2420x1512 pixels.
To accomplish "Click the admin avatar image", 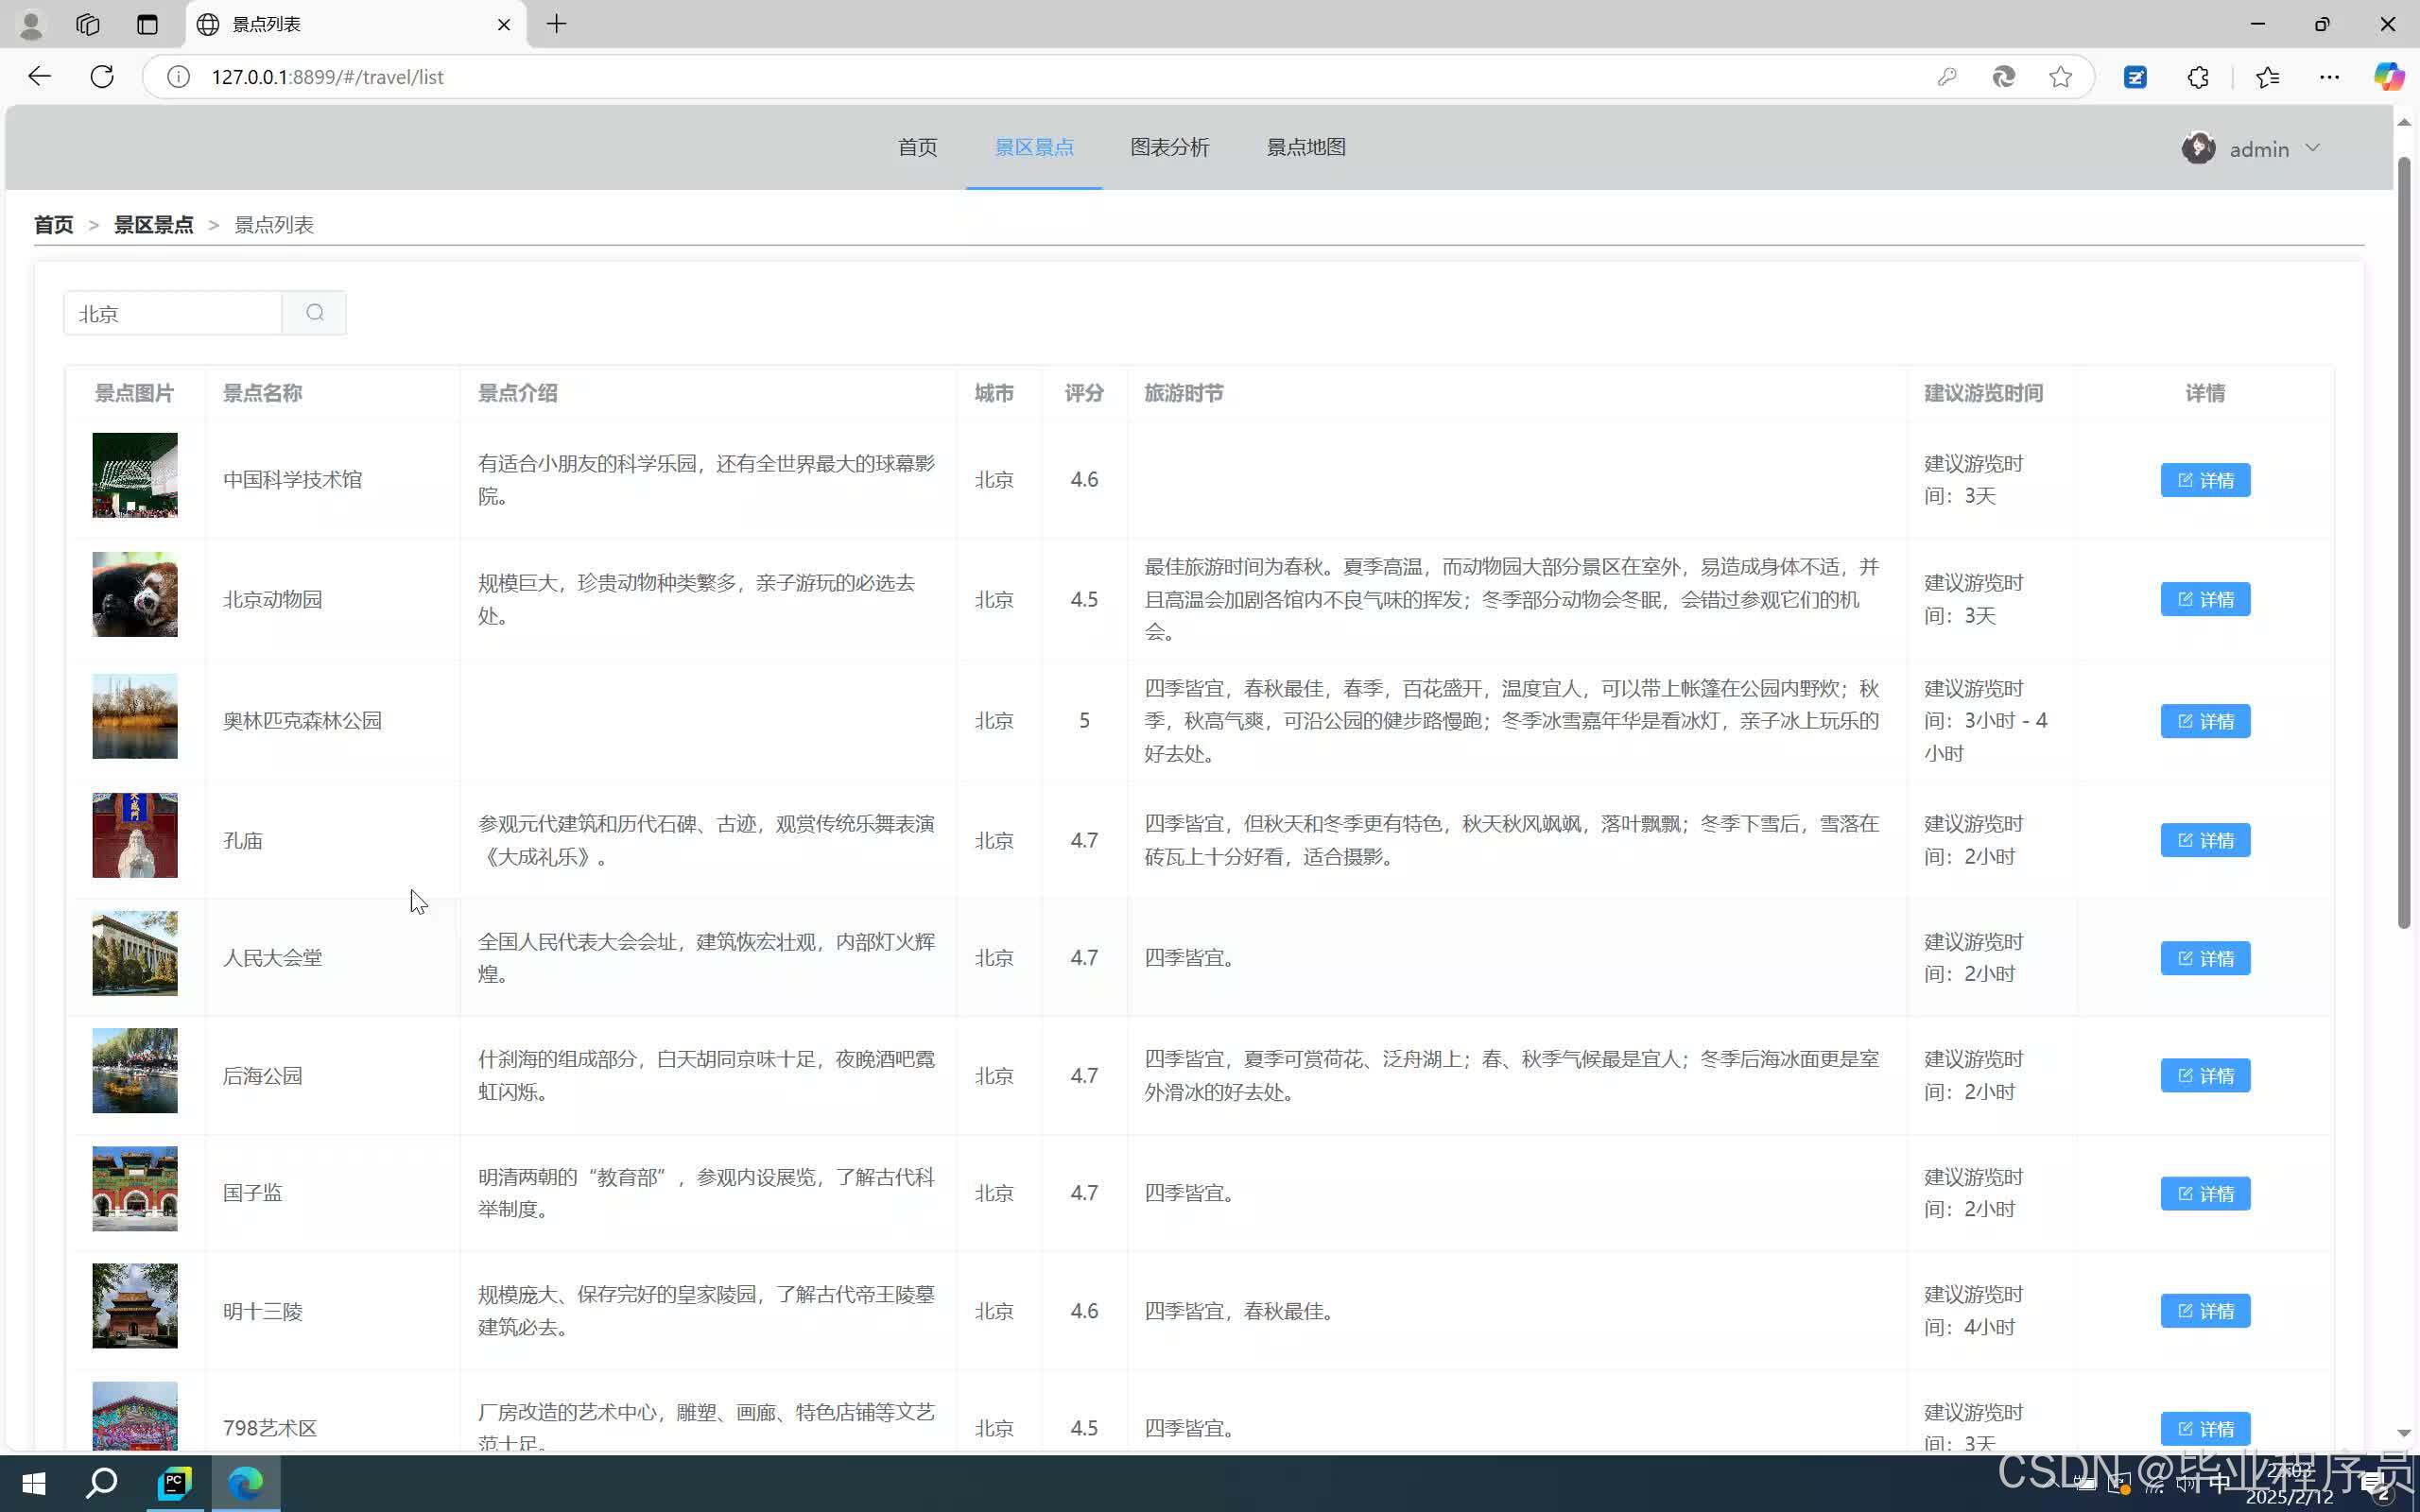I will click(2198, 148).
